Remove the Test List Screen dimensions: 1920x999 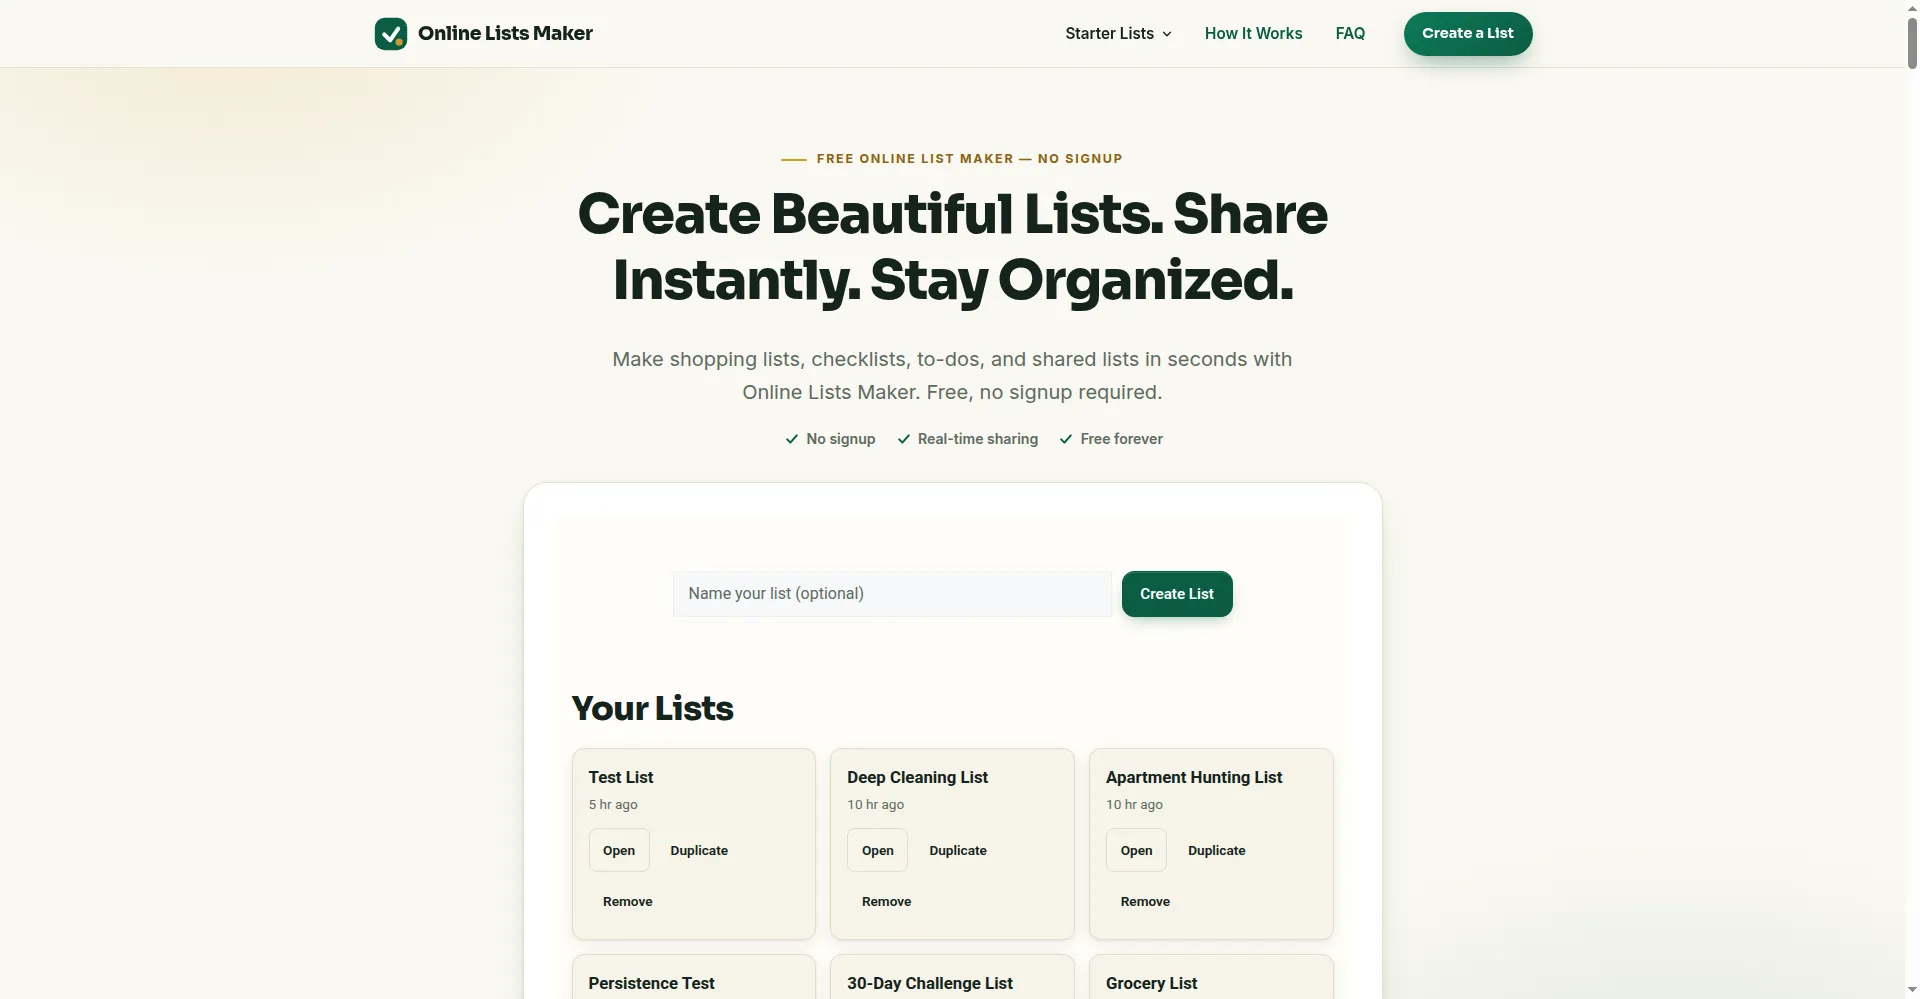628,901
